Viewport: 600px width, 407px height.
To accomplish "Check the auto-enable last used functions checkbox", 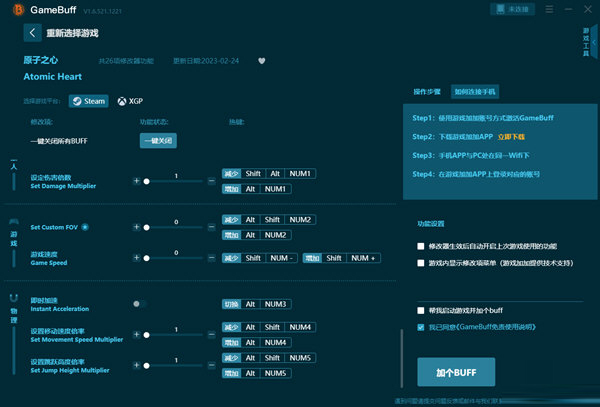I will [x=420, y=246].
